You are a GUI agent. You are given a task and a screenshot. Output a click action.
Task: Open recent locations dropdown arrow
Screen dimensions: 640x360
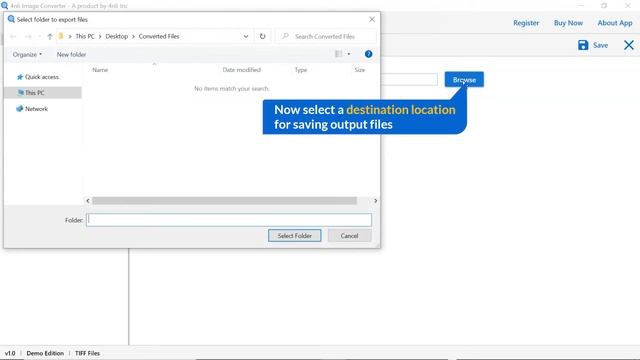39,36
